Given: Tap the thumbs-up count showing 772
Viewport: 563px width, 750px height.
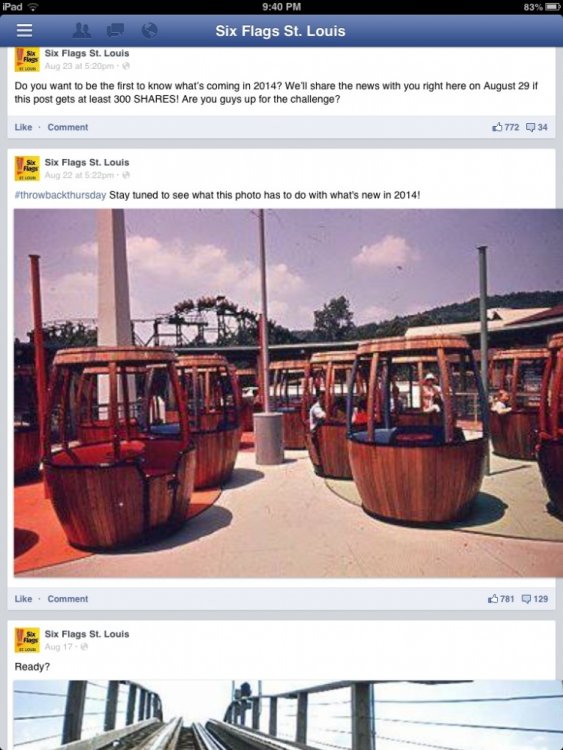Looking at the screenshot, I should 506,127.
